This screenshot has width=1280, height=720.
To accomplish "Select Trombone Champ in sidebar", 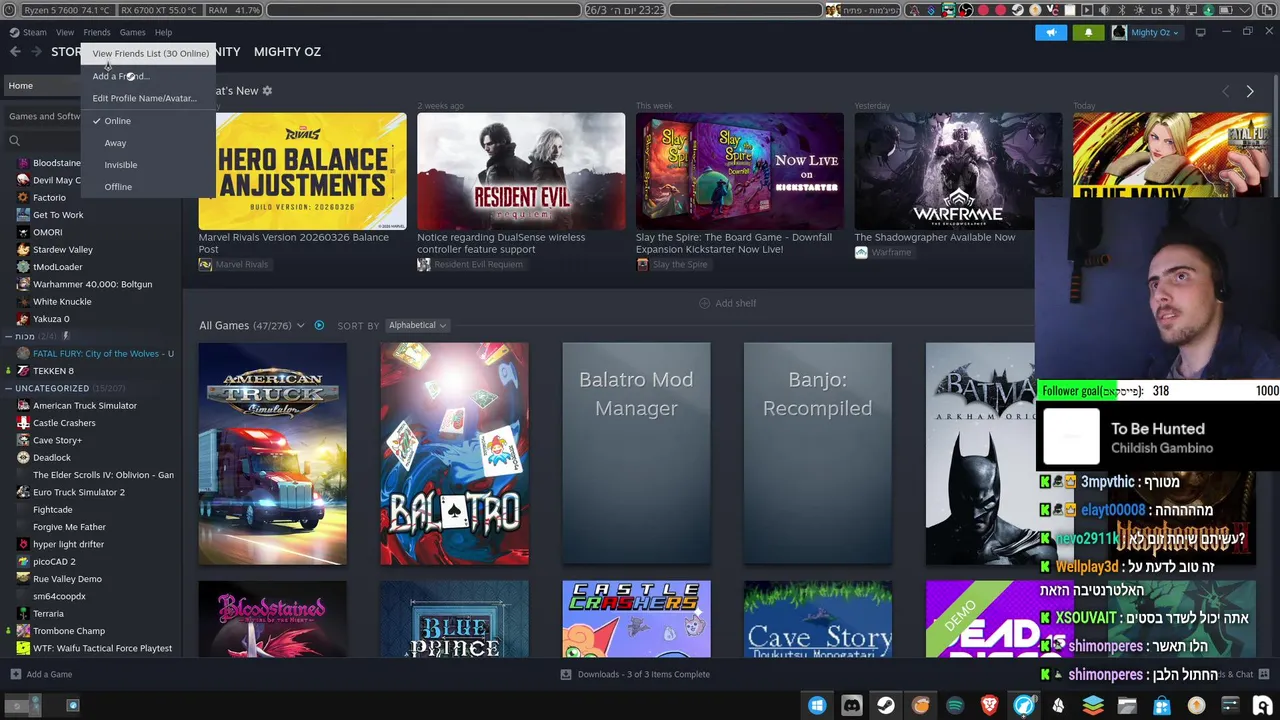I will tap(68, 631).
